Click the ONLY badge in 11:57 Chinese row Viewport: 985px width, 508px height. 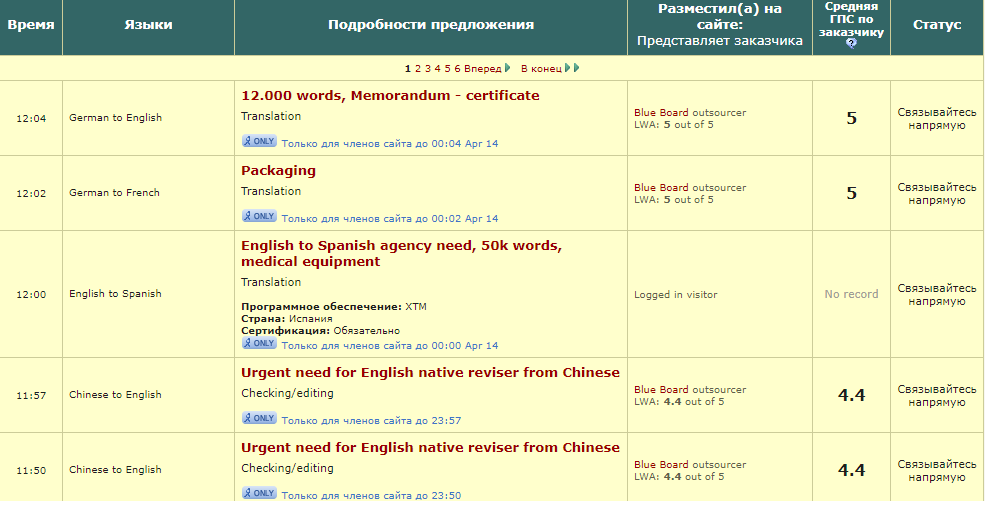[259, 418]
